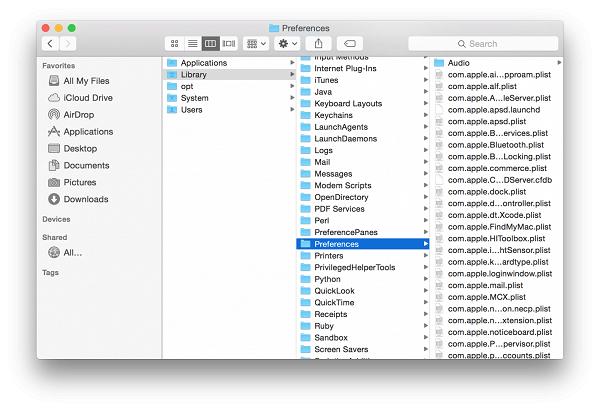This screenshot has height=411, width=600.
Task: Select com.apple.mail.plist file
Action: (497, 285)
